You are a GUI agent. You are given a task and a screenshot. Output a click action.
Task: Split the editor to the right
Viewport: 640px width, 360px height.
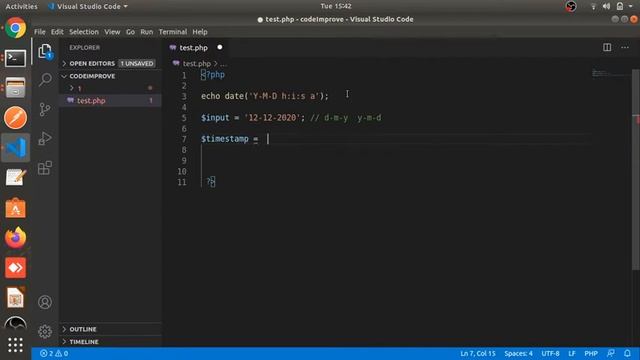[x=607, y=47]
